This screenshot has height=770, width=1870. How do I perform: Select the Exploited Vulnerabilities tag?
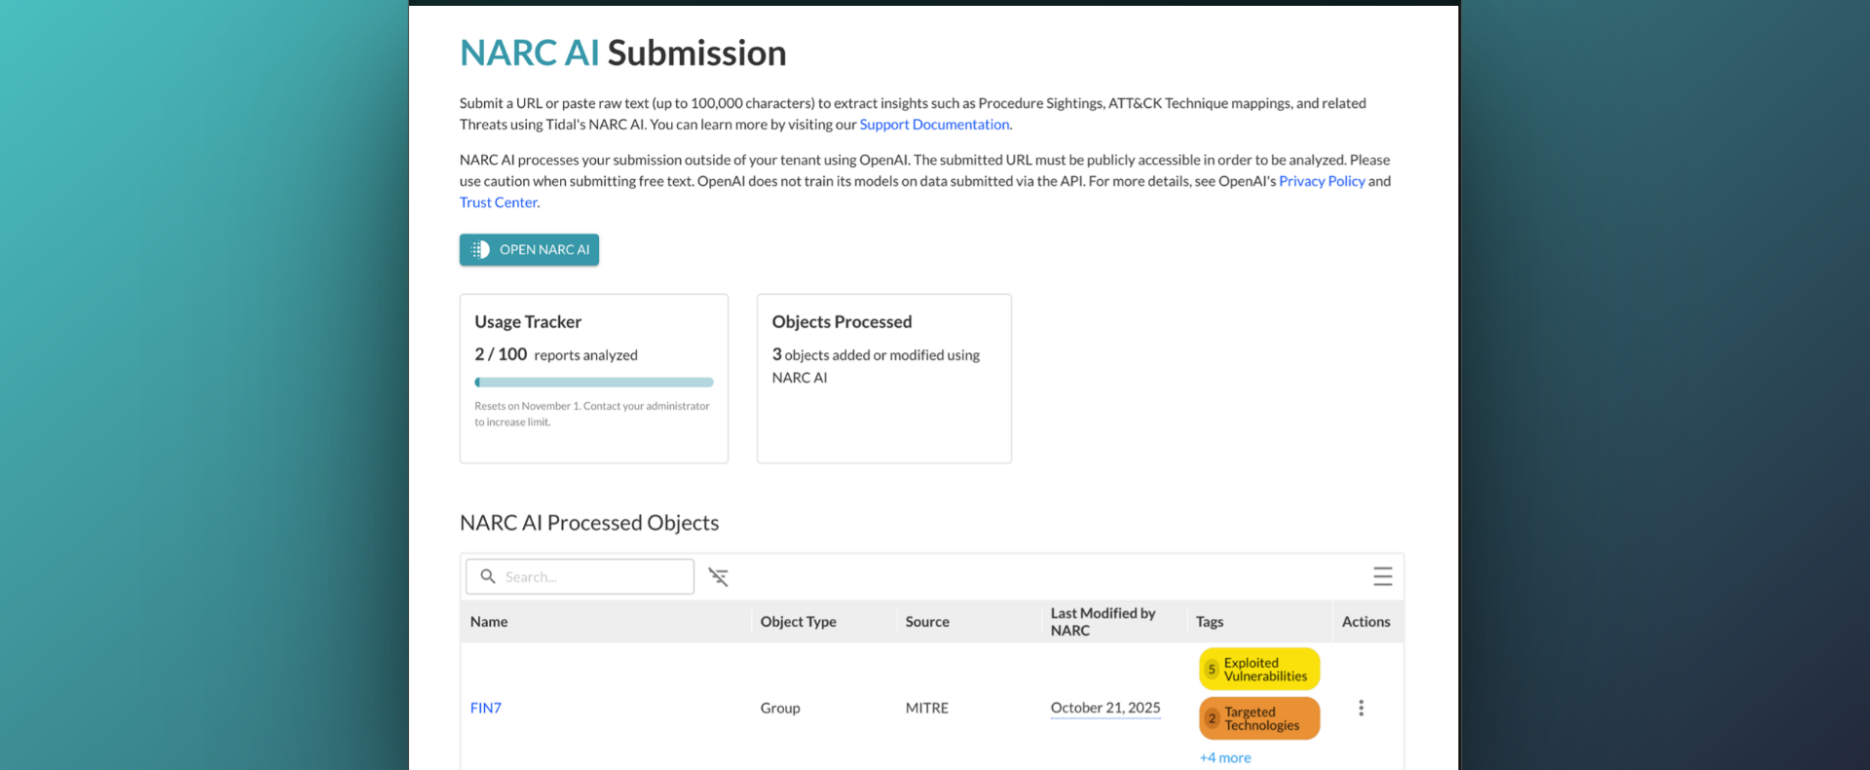1259,670
